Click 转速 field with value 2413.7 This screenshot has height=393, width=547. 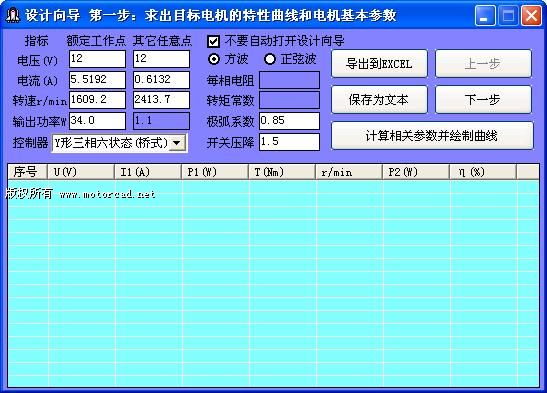[x=162, y=100]
